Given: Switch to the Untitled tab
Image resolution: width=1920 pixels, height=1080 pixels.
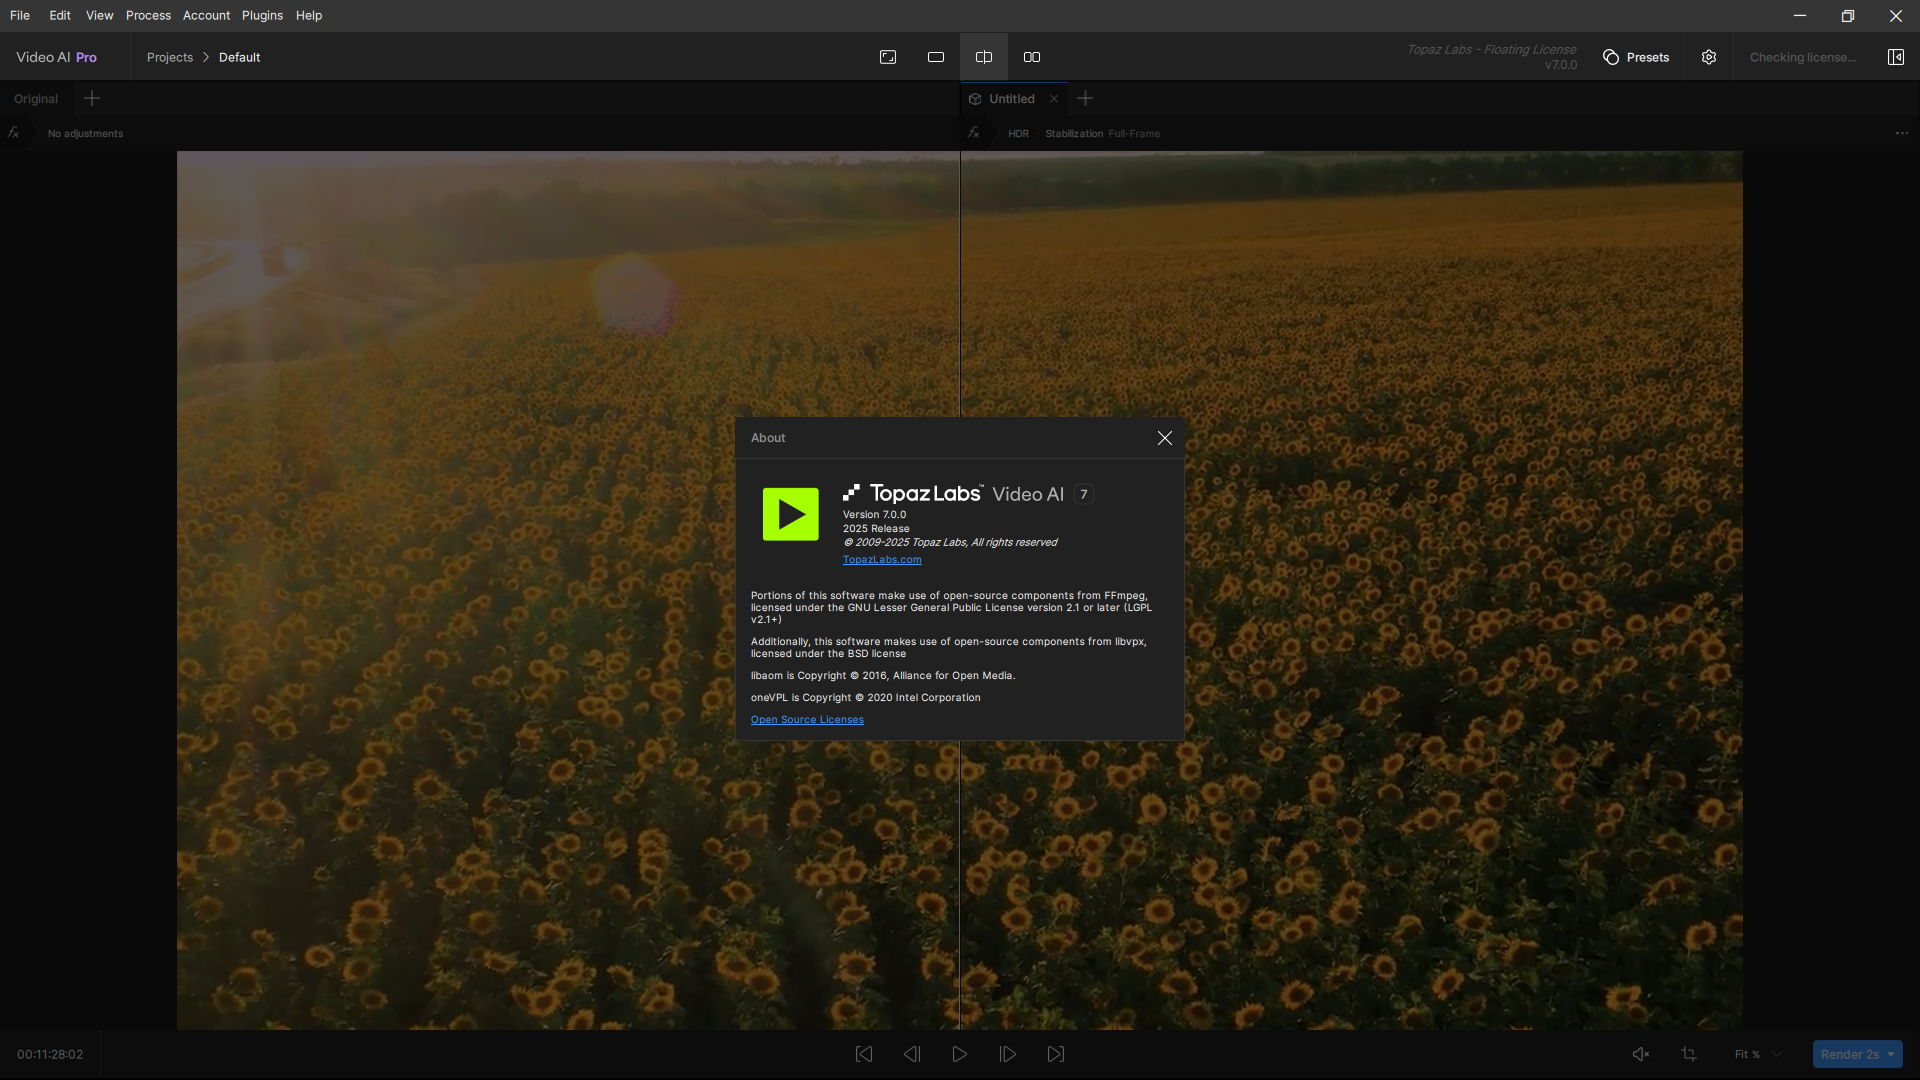Looking at the screenshot, I should point(1012,99).
